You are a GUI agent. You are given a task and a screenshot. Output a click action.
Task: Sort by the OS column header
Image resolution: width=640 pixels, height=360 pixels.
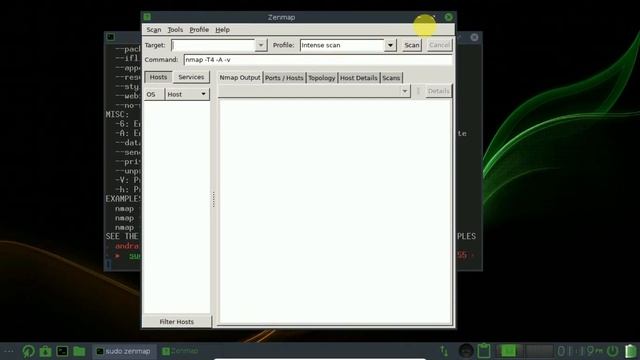(154, 94)
